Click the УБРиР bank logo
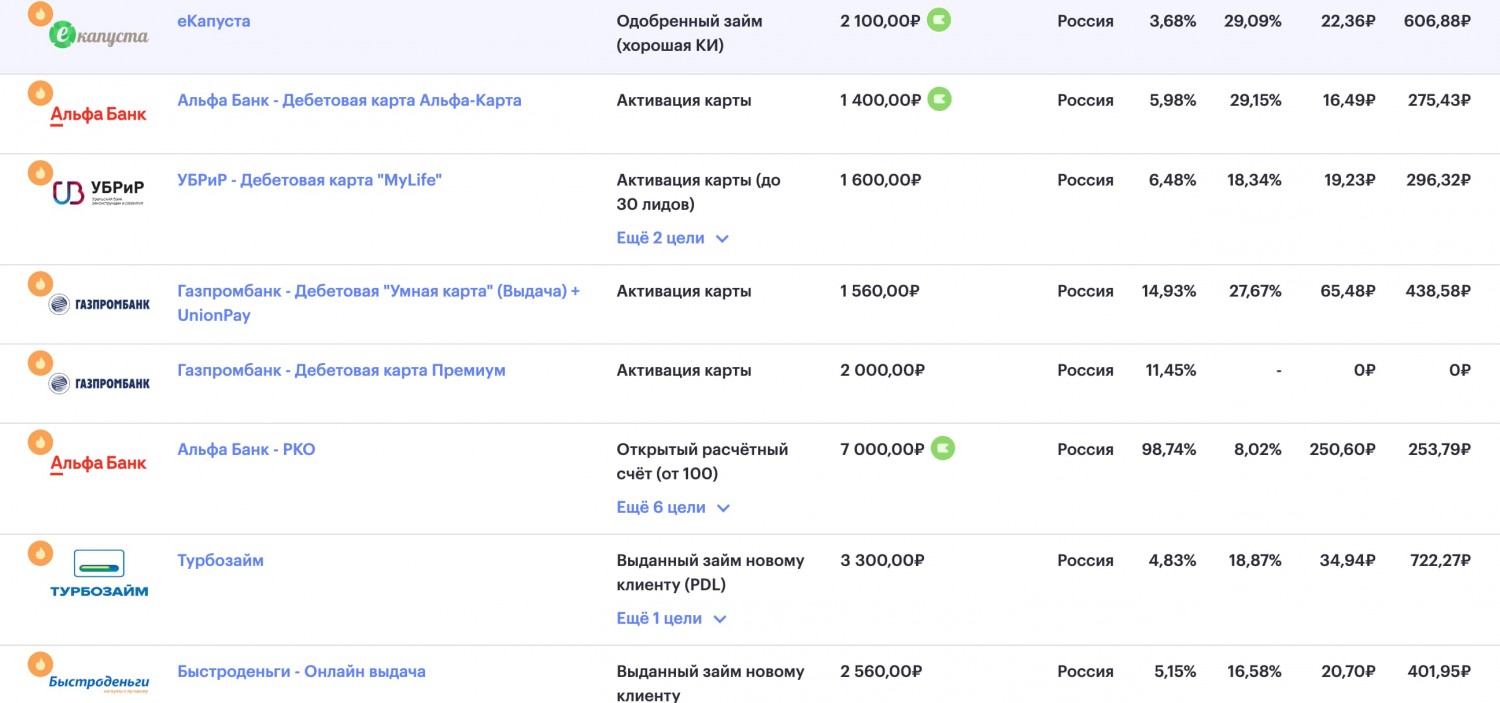 (x=98, y=193)
